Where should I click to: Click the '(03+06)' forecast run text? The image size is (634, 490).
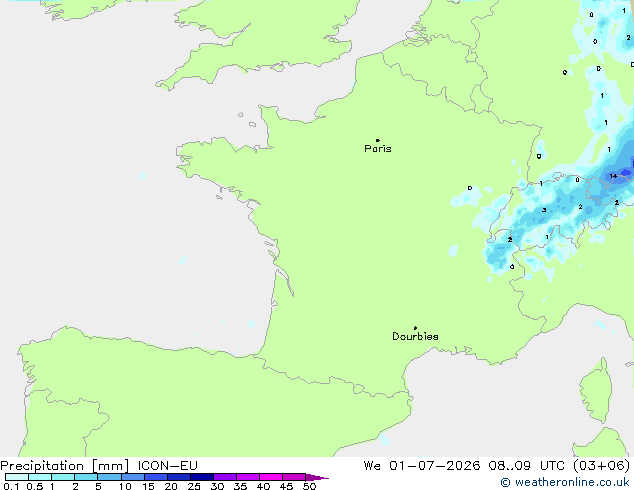coord(601,466)
